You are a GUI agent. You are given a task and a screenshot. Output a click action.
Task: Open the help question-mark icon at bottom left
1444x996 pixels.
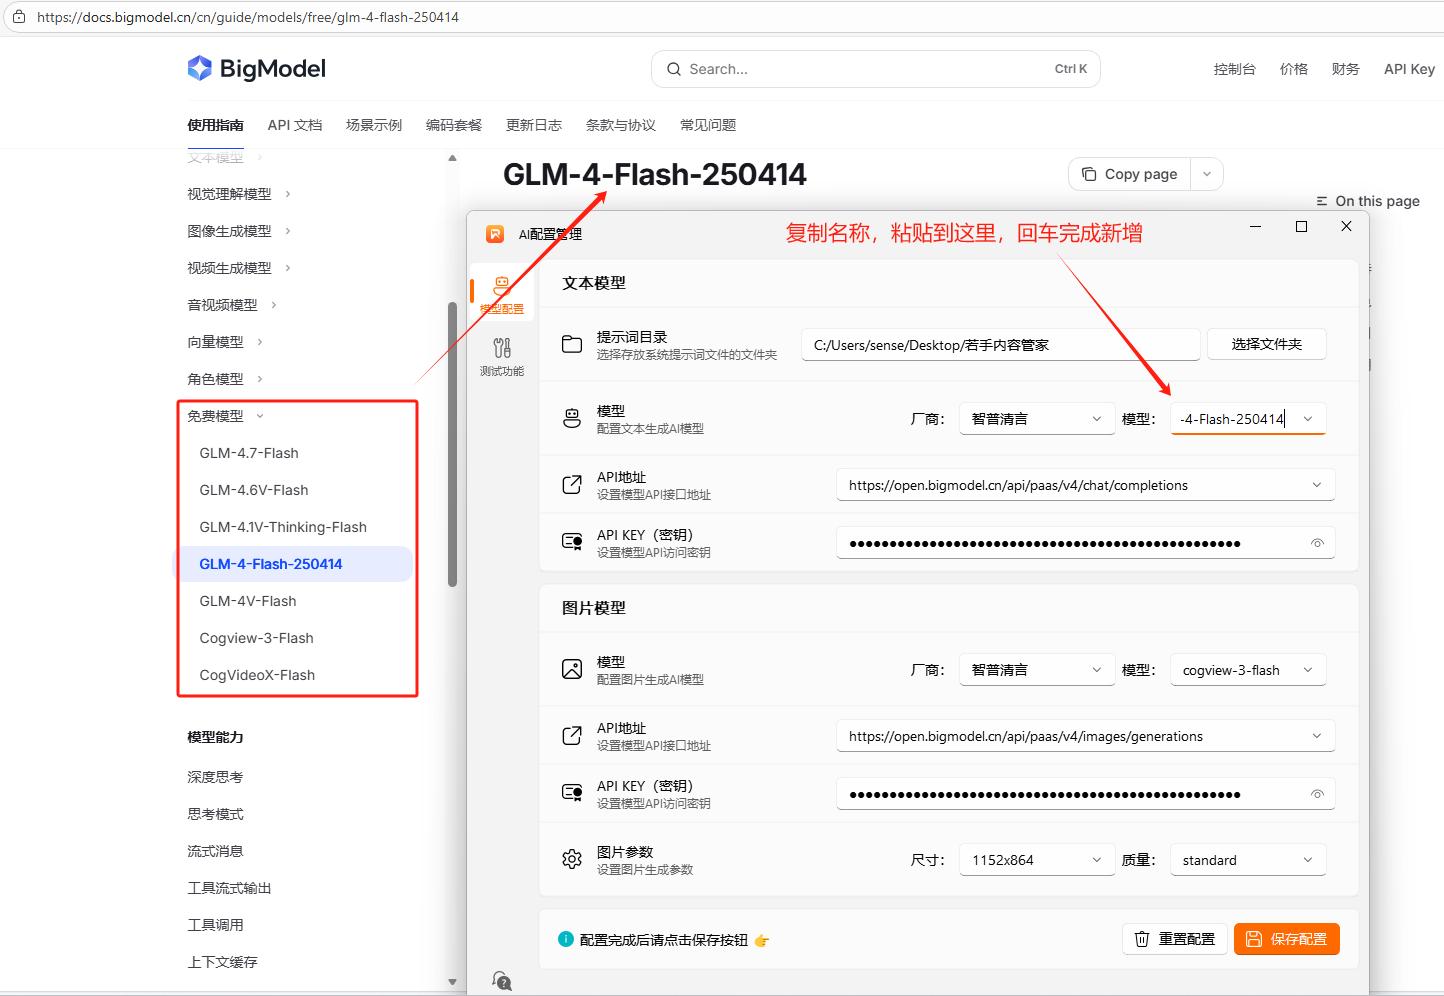[x=501, y=981]
